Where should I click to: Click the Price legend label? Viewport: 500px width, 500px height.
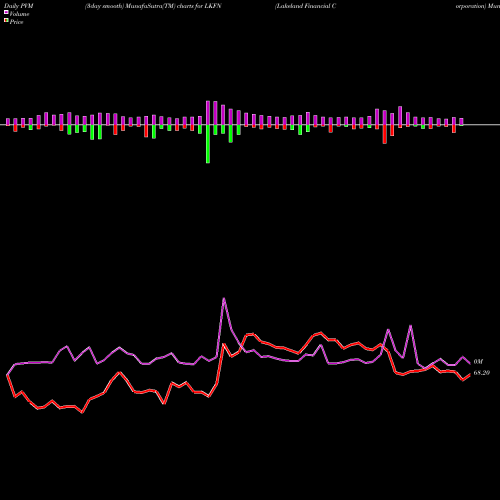16,22
